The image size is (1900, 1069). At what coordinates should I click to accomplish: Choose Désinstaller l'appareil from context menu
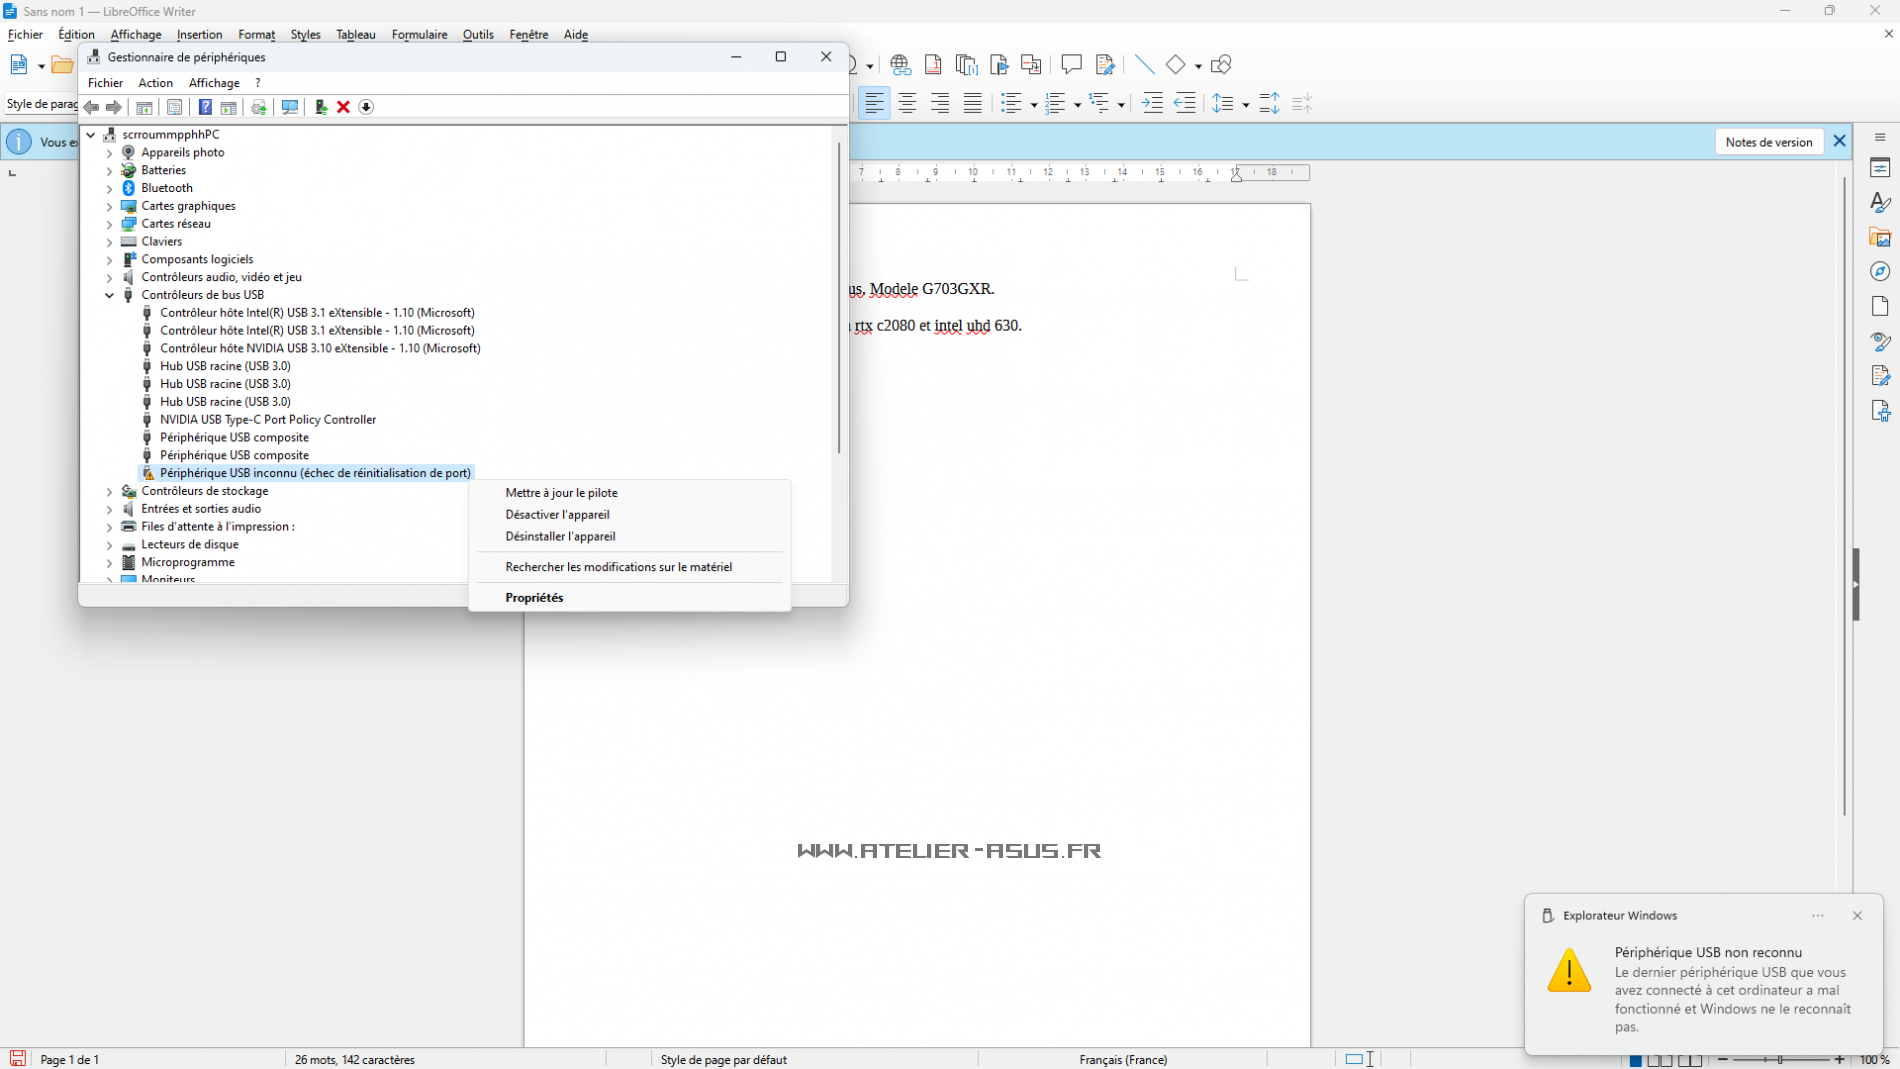pos(560,536)
